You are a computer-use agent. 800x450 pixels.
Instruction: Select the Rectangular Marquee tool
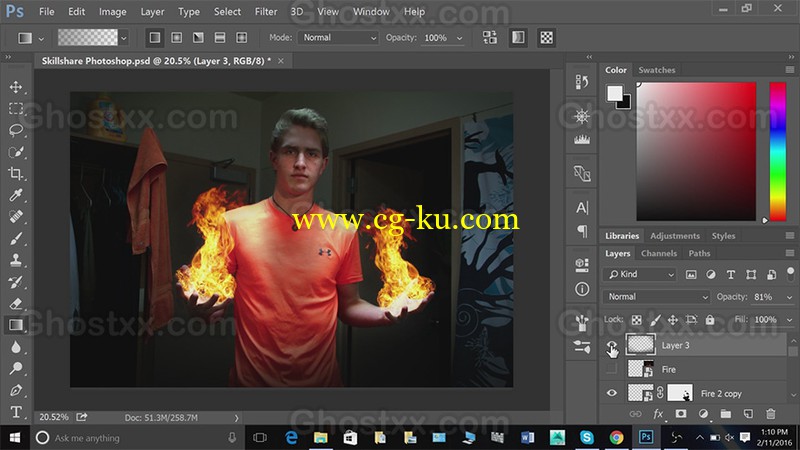click(x=16, y=109)
